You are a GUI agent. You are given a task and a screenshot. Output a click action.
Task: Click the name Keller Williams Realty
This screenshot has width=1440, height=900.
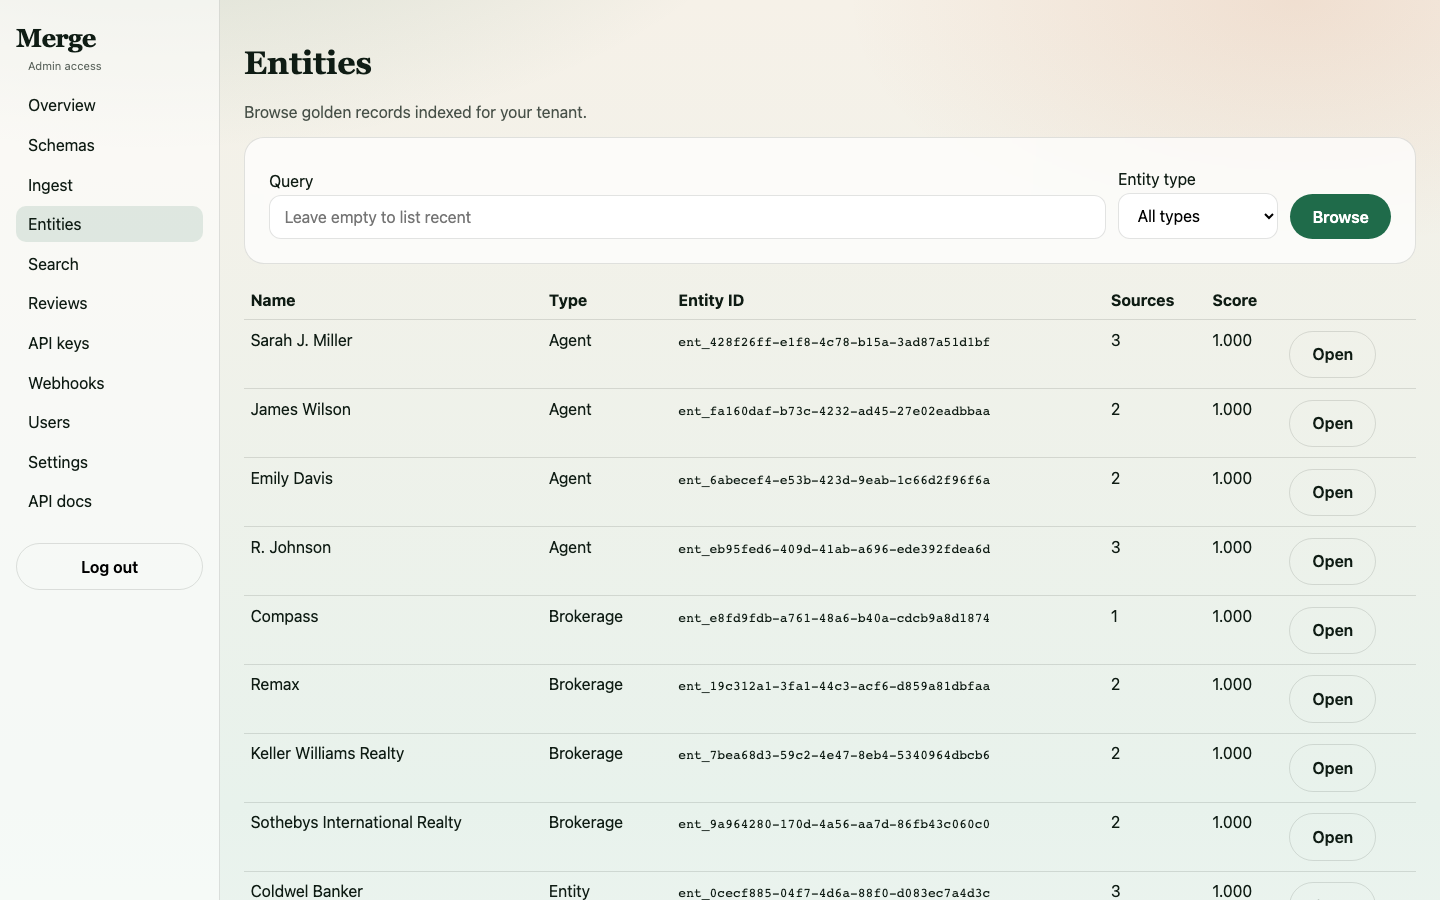(327, 753)
